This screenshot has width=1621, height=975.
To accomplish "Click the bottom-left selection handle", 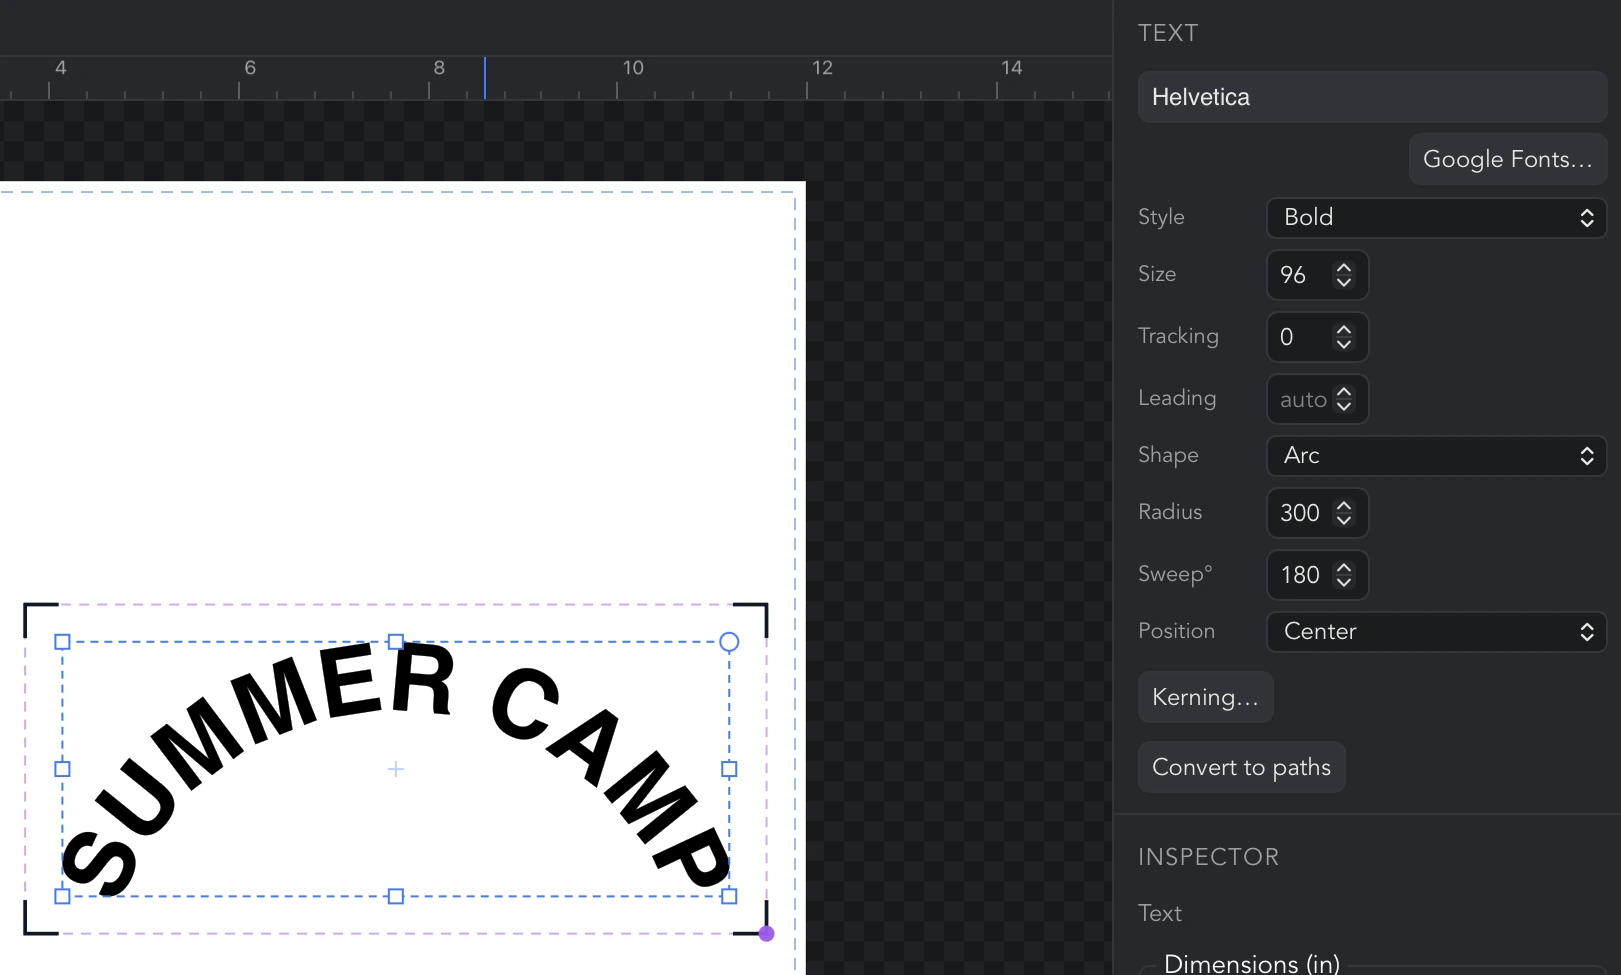I will click(x=62, y=896).
